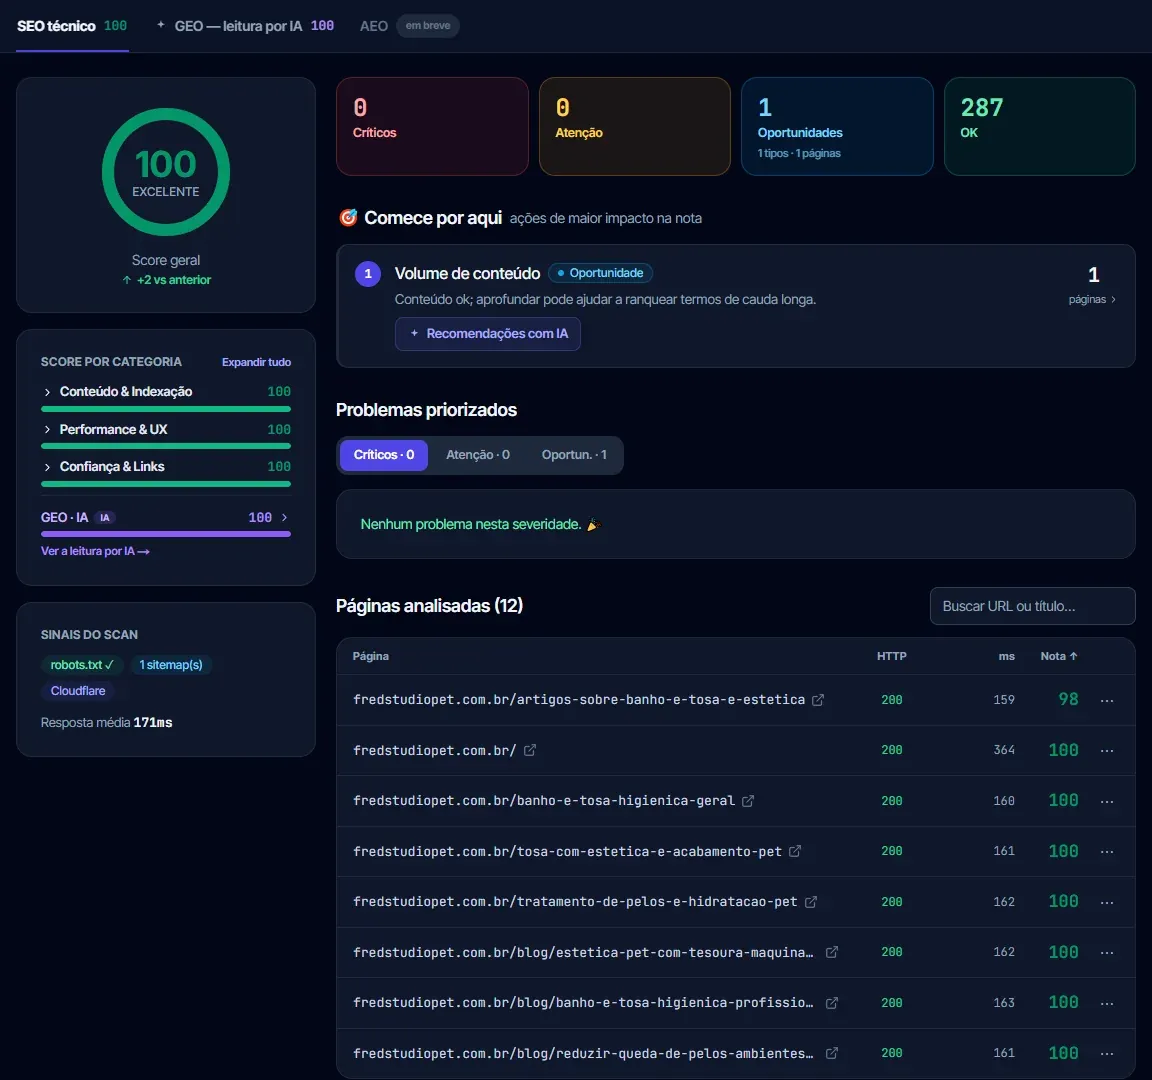Viewport: 1152px width, 1080px height.
Task: Click the Conteúdo & Indexação progress bar
Action: tap(166, 409)
